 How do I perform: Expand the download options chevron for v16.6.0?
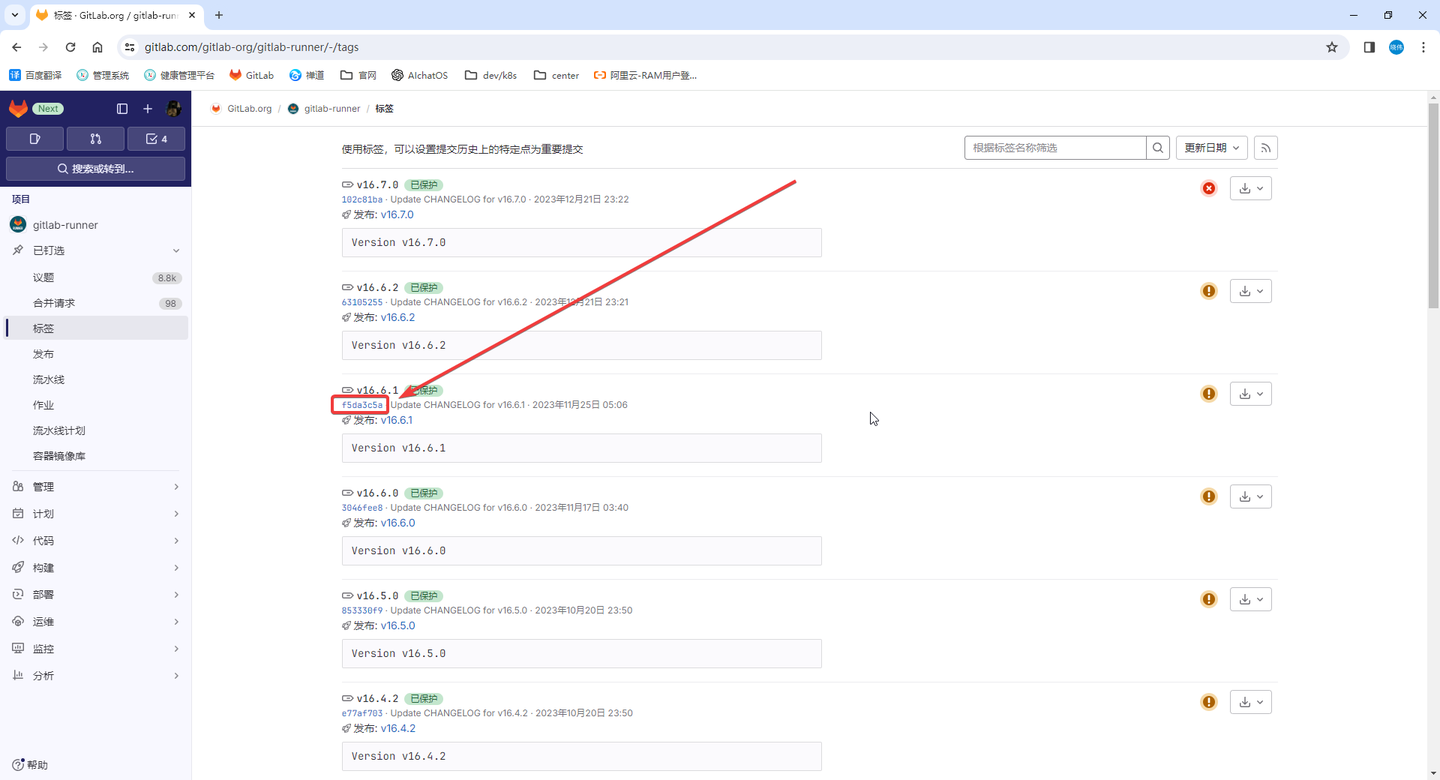(1260, 495)
